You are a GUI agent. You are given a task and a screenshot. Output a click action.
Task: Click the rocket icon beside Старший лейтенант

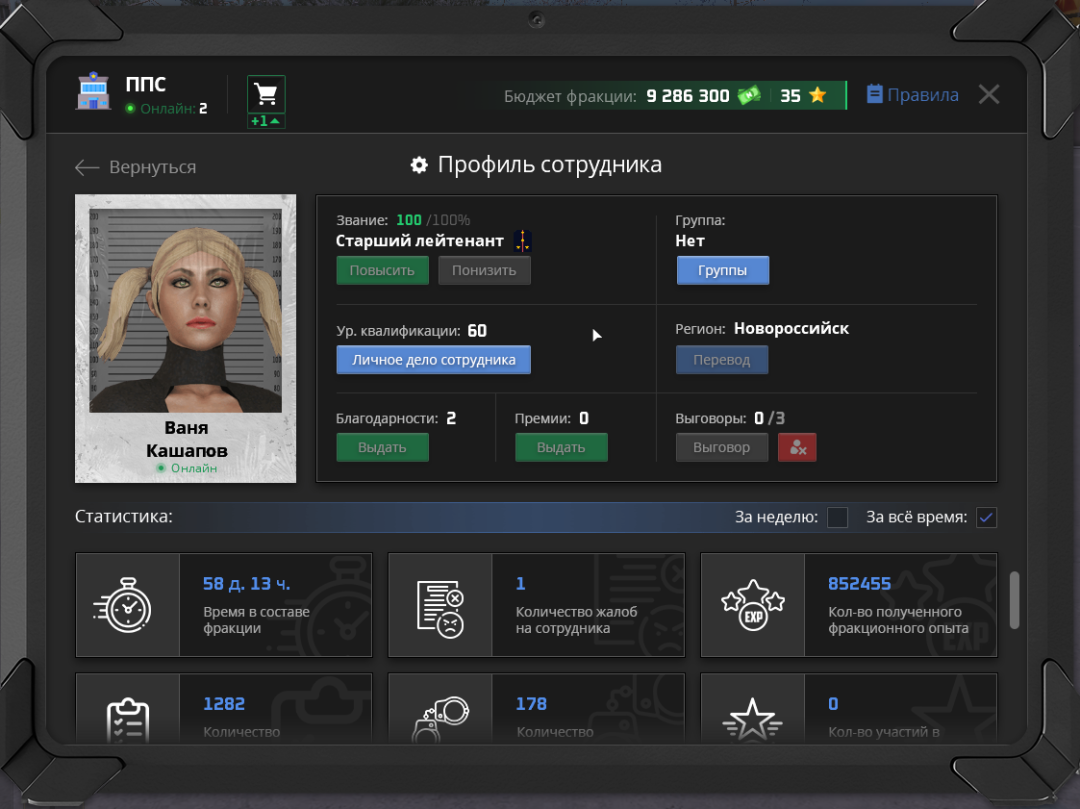point(519,240)
